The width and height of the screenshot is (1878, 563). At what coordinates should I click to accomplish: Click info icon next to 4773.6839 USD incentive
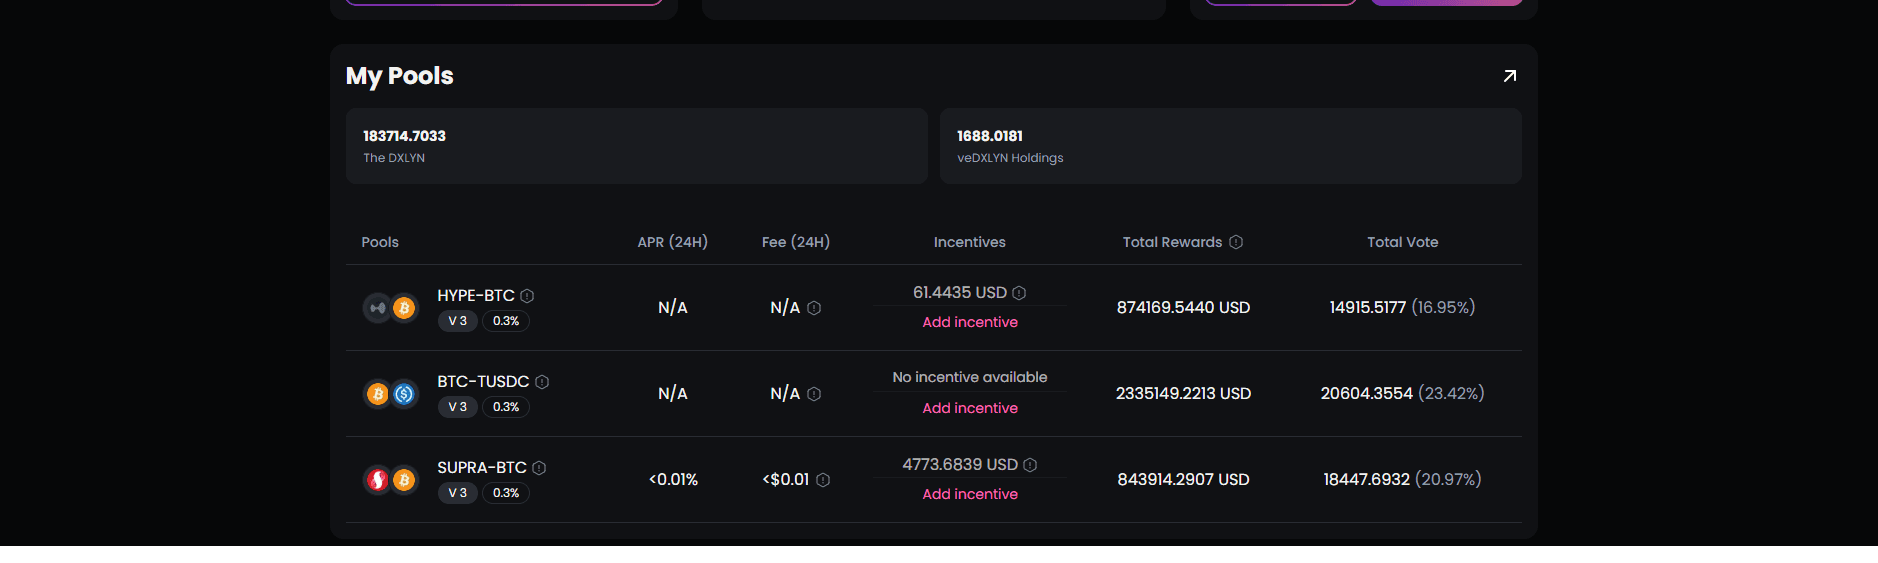1030,465
